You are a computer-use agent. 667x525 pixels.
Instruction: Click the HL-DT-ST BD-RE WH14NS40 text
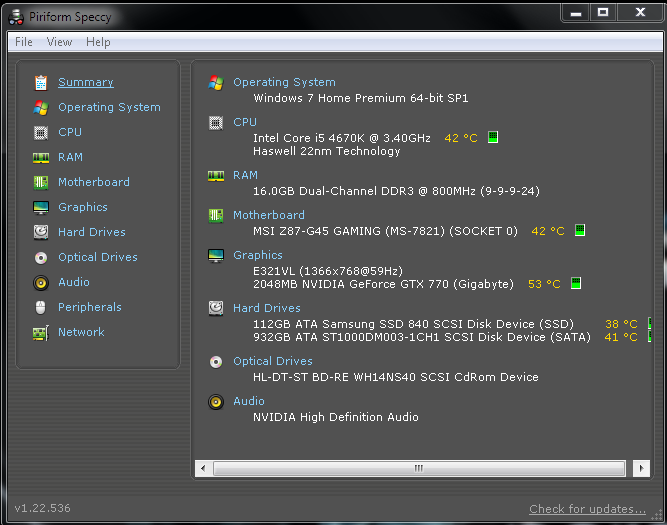(x=396, y=377)
